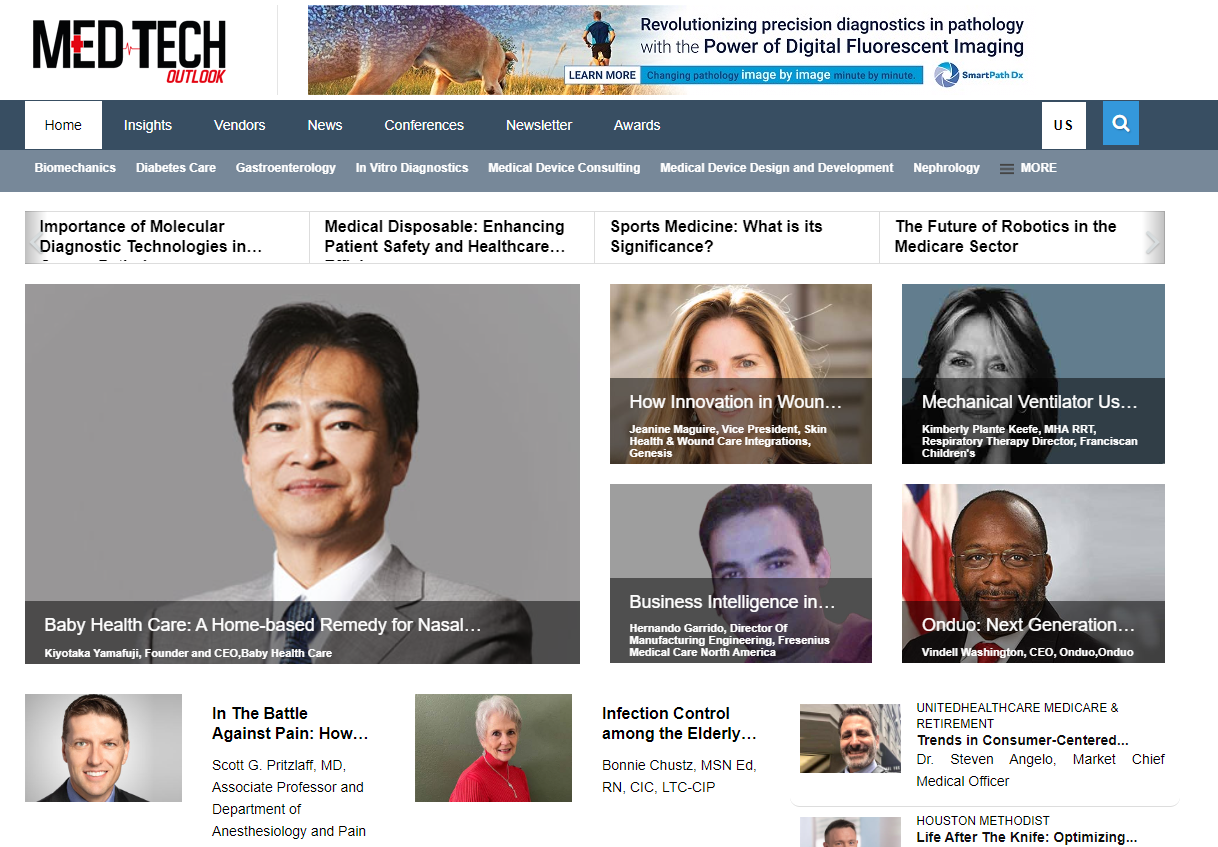The image size is (1218, 847).
Task: Expand the MORE categories list
Action: coord(1038,168)
